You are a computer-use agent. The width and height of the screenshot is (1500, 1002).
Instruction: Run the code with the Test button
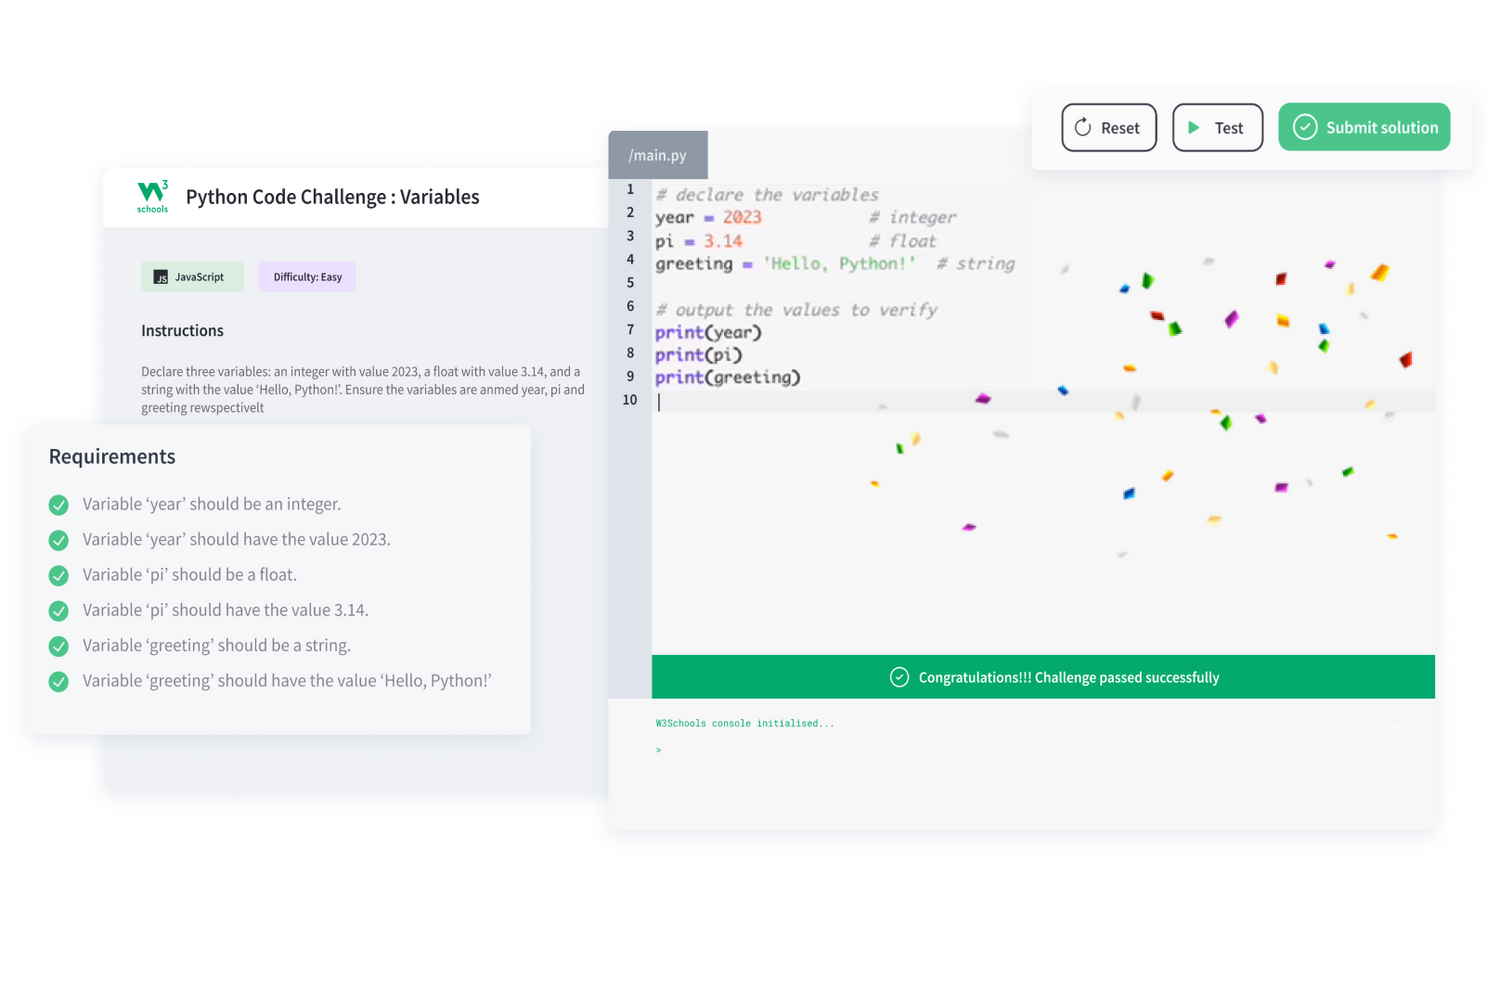pyautogui.click(x=1217, y=128)
